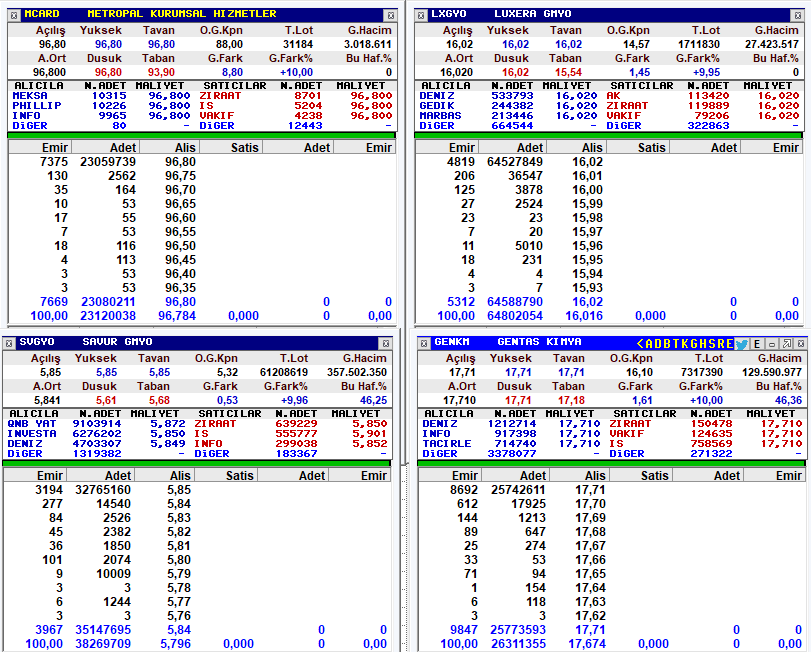
Task: Click total quantity 64527849 in LXGYO depth
Action: tap(515, 162)
